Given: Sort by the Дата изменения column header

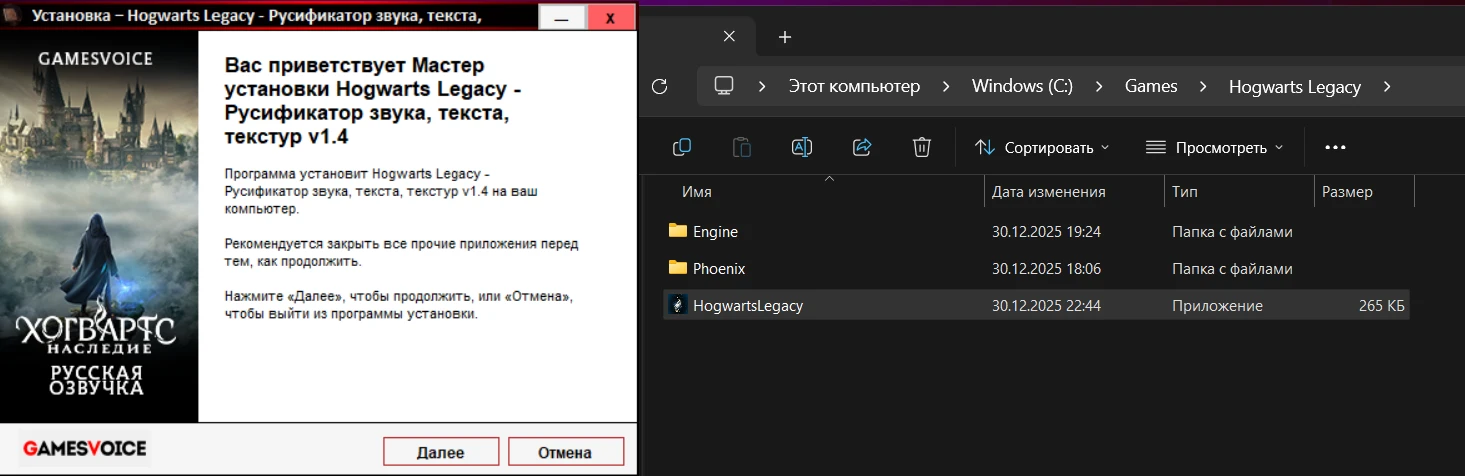Looking at the screenshot, I should tap(1048, 192).
